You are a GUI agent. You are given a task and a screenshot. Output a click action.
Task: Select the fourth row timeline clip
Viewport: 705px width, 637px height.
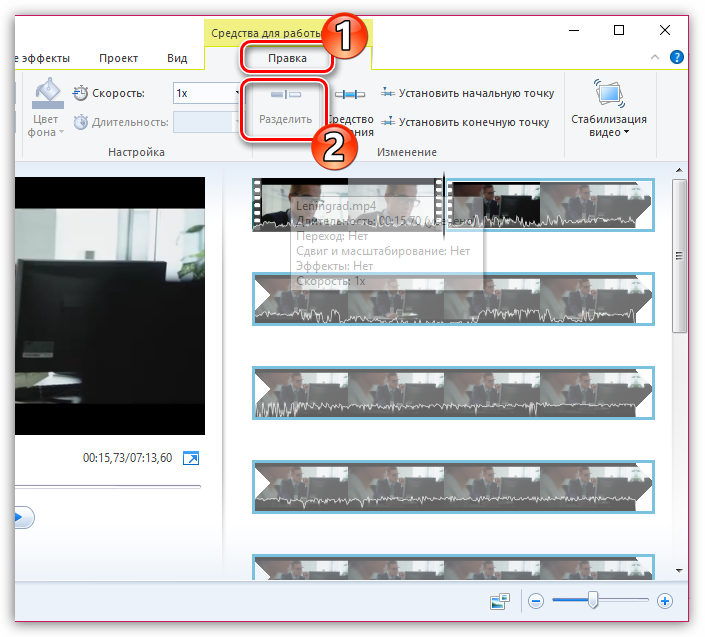pos(453,487)
